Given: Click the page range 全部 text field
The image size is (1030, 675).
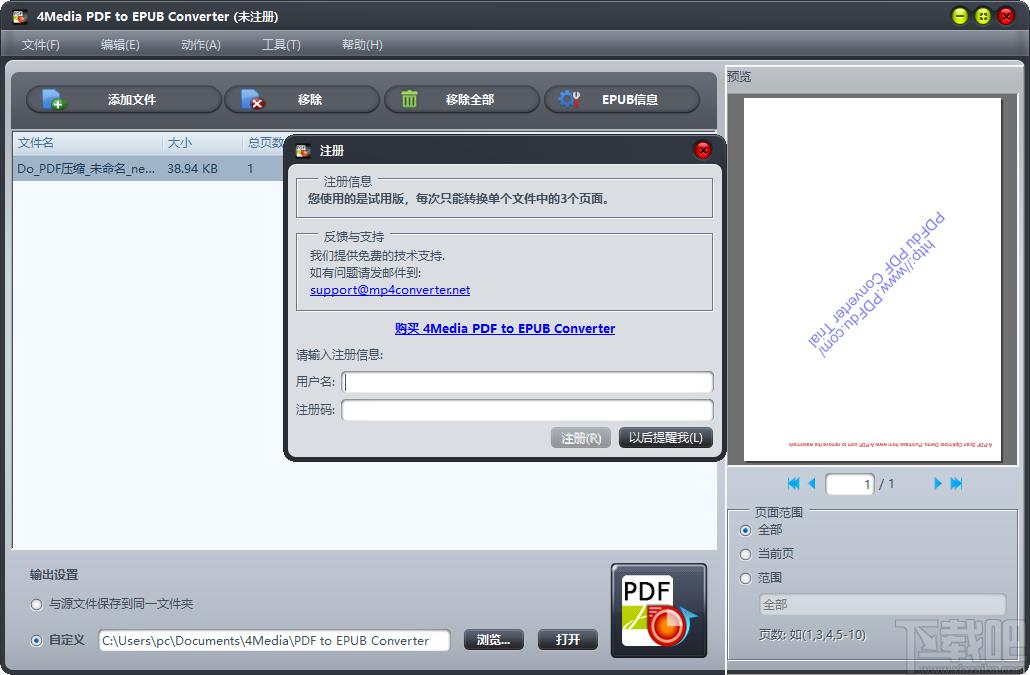Looking at the screenshot, I should pos(882,604).
